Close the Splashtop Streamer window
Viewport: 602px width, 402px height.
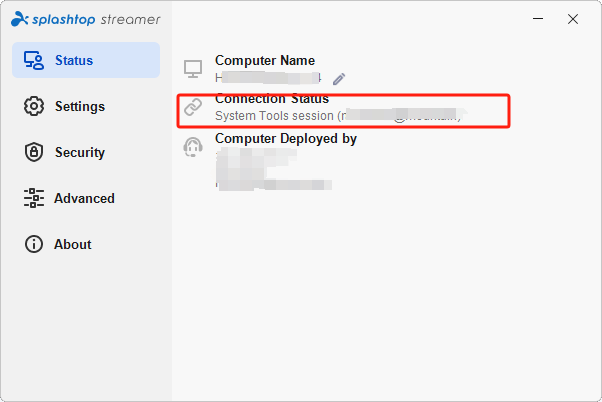[x=573, y=19]
